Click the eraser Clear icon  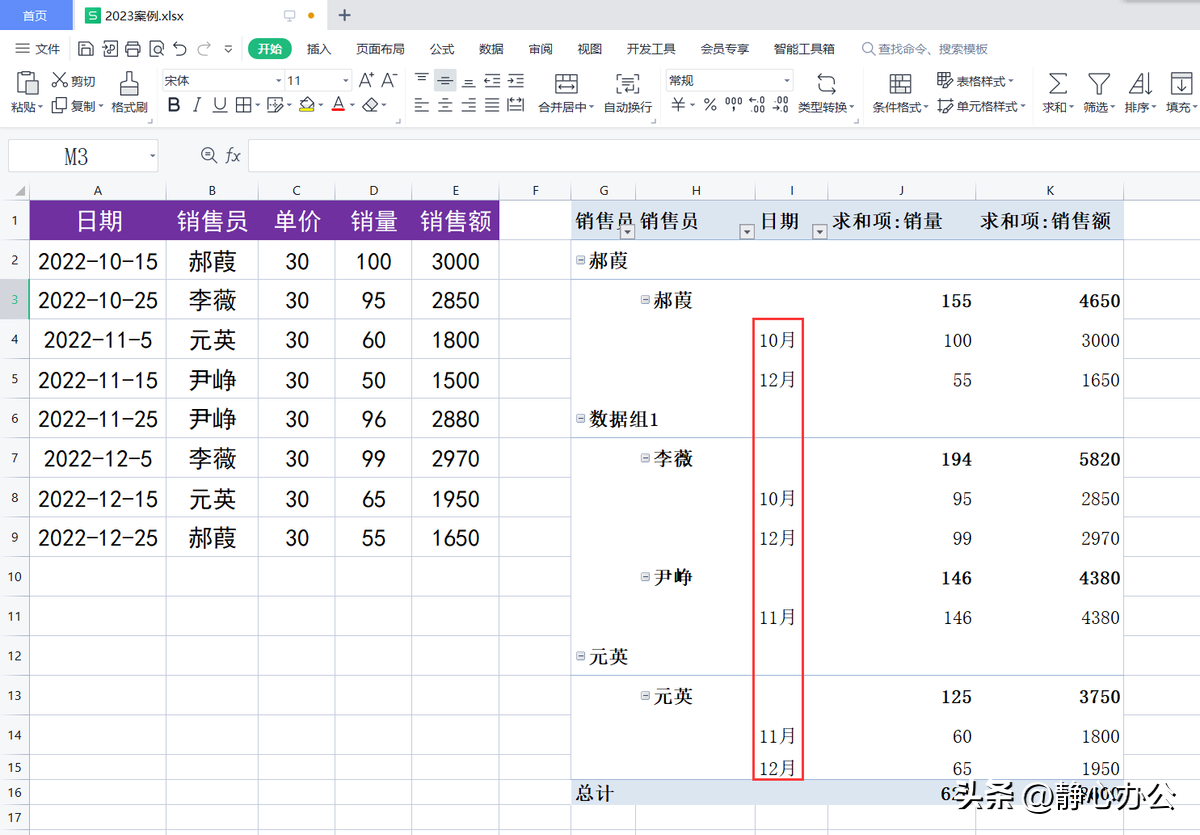point(370,105)
